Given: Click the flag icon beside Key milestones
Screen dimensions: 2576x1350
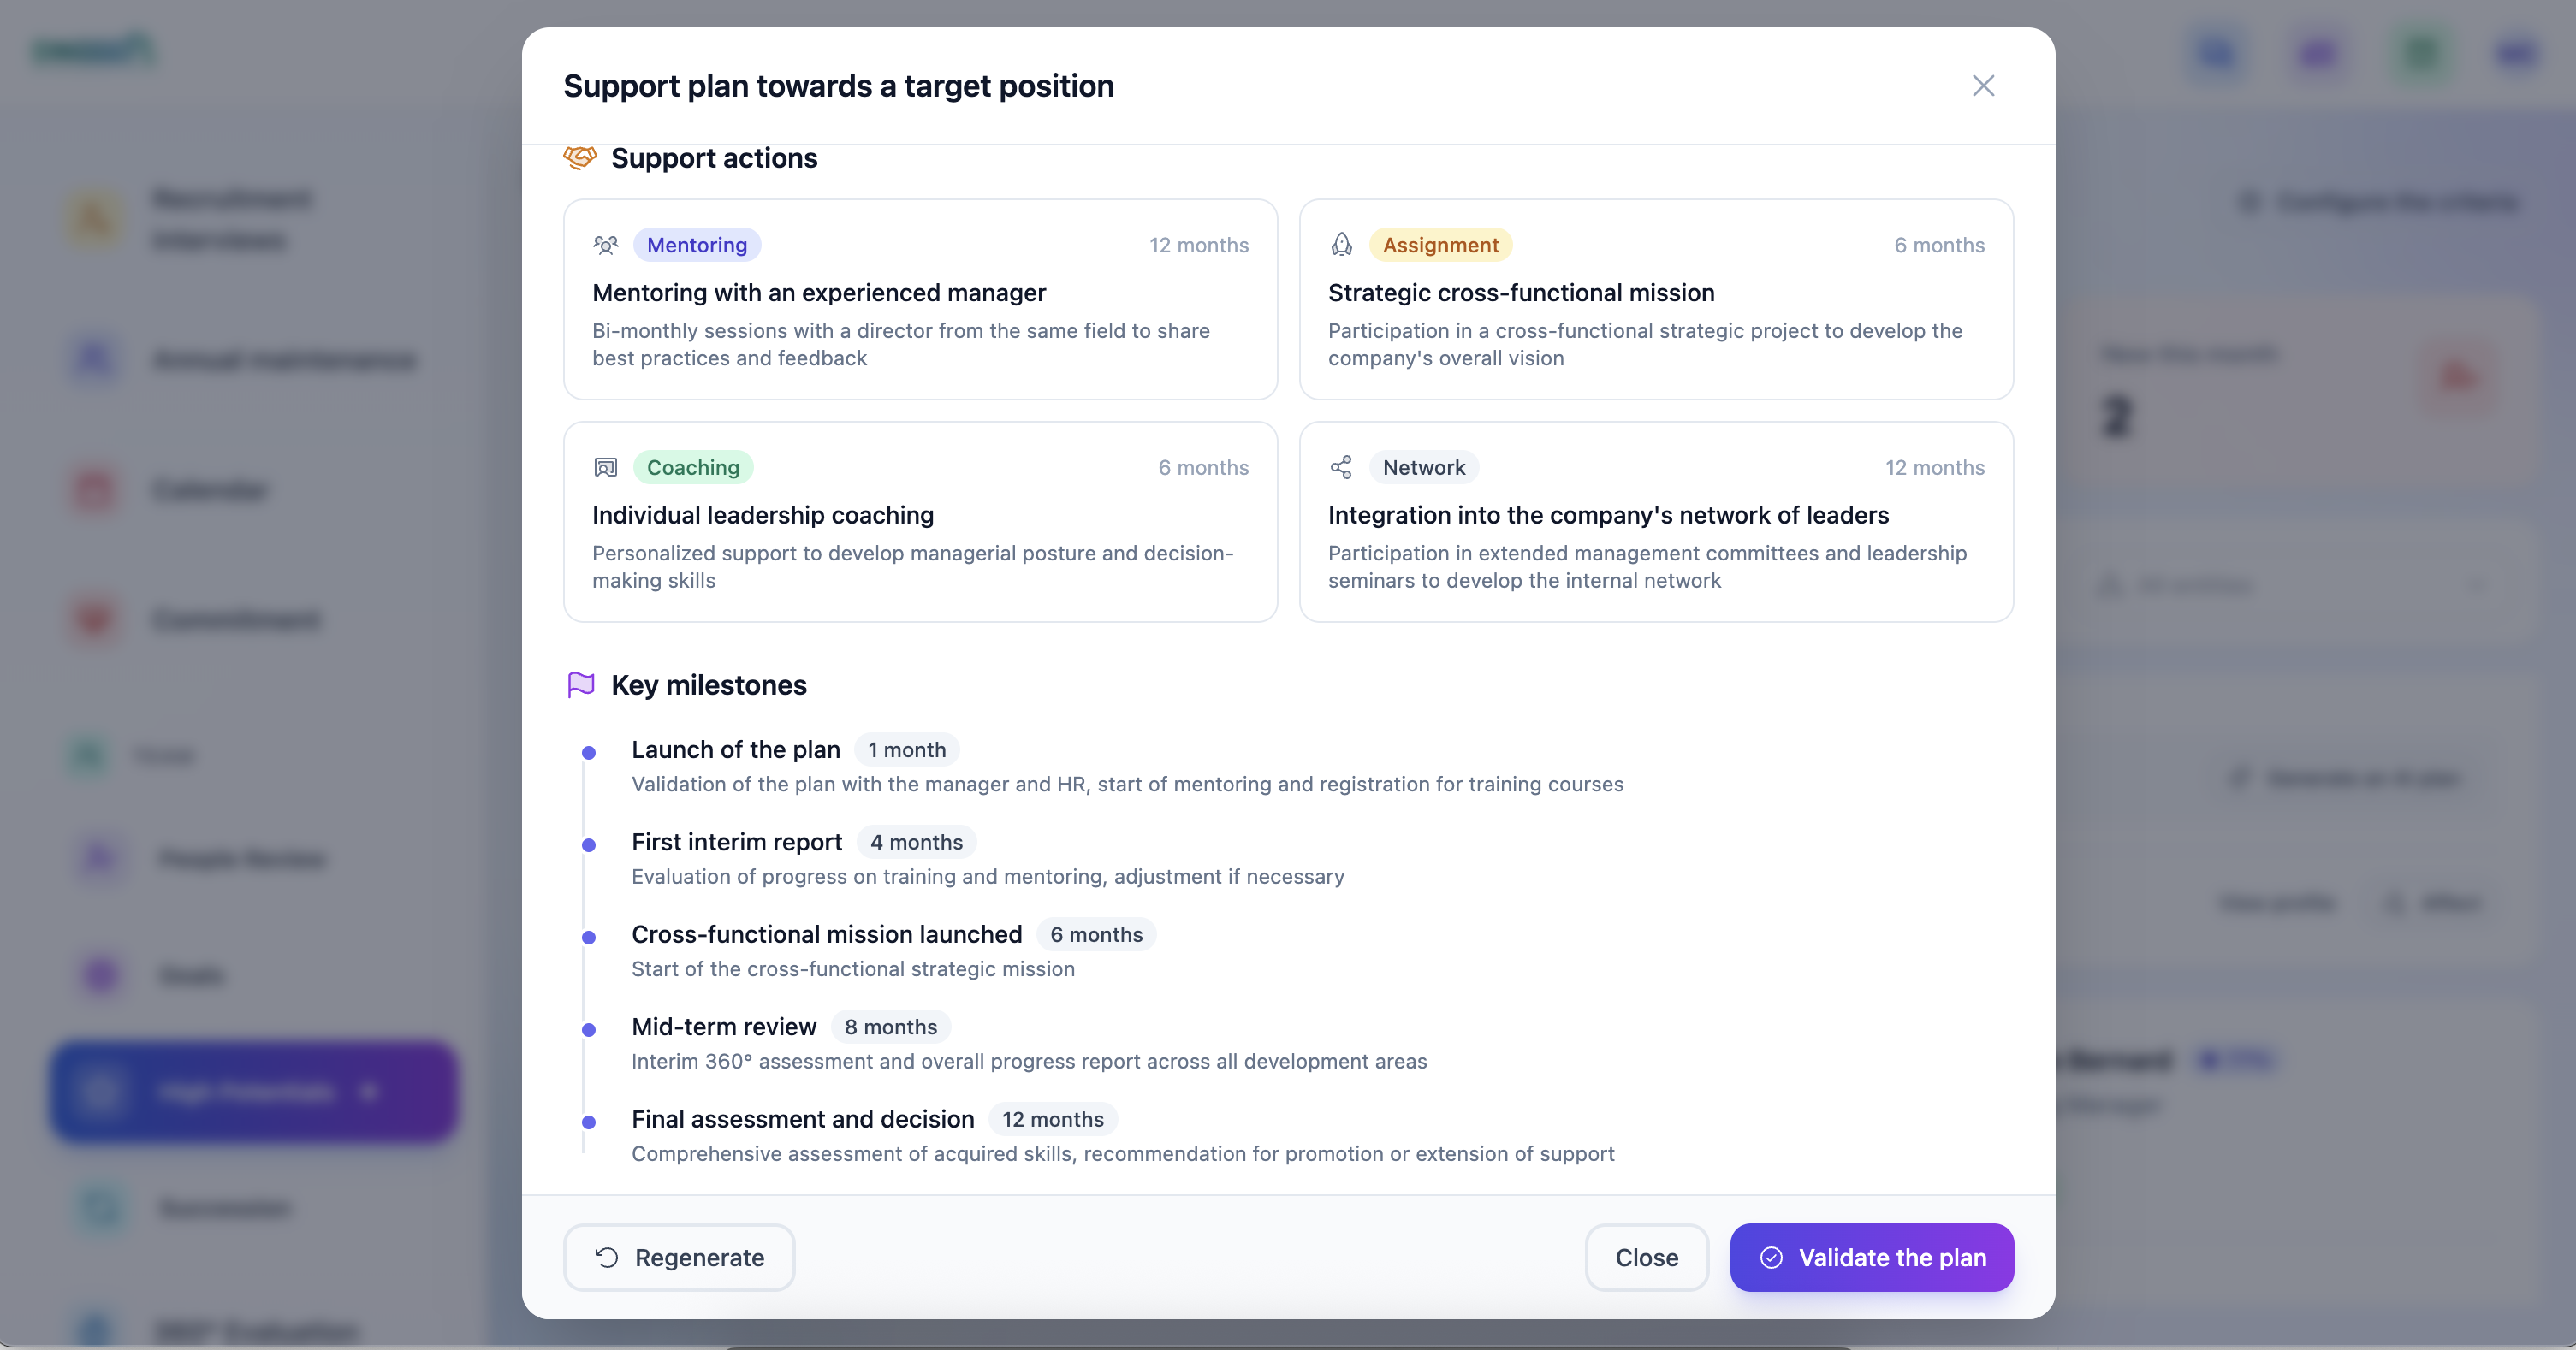Looking at the screenshot, I should 581,685.
